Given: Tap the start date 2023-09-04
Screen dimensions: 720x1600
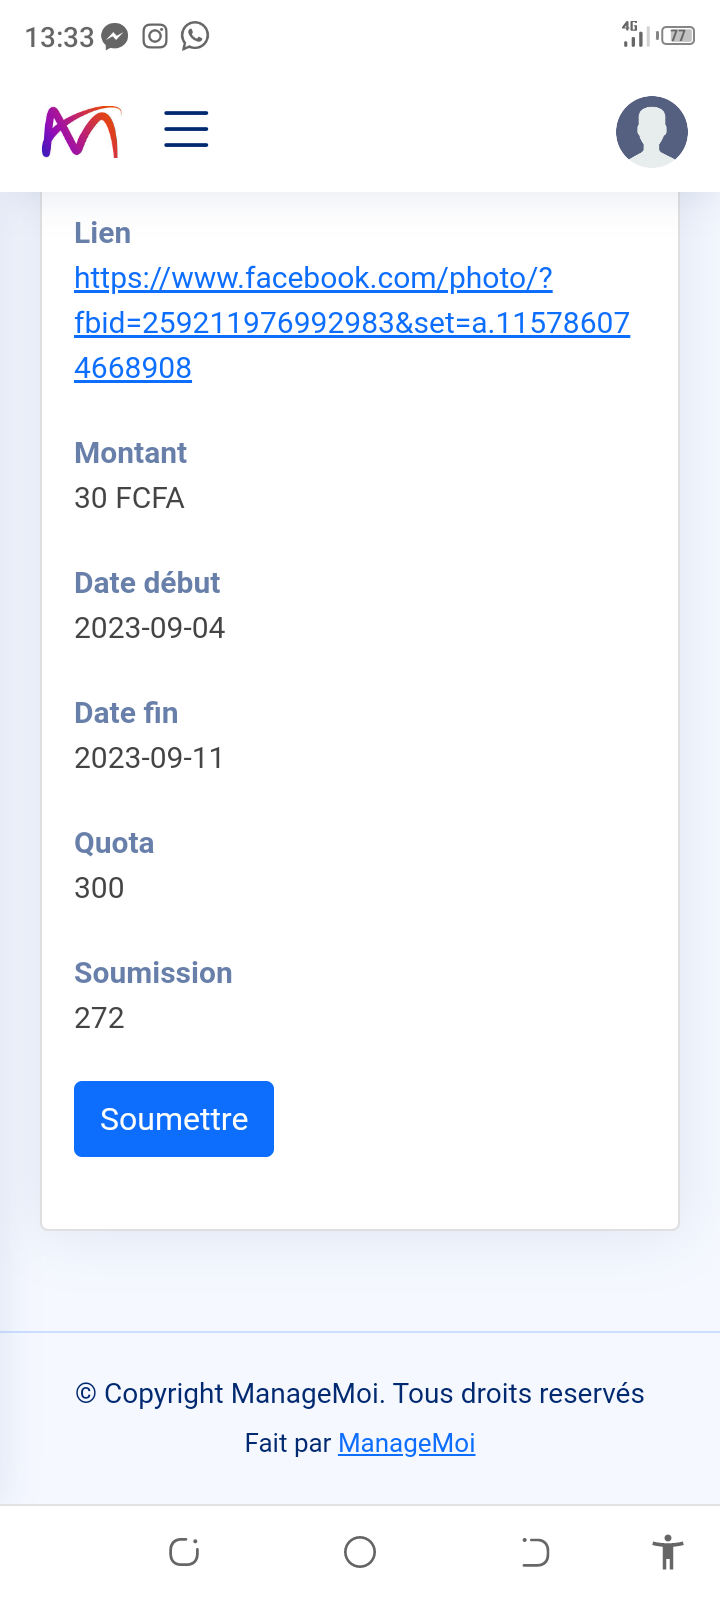Looking at the screenshot, I should pos(150,628).
